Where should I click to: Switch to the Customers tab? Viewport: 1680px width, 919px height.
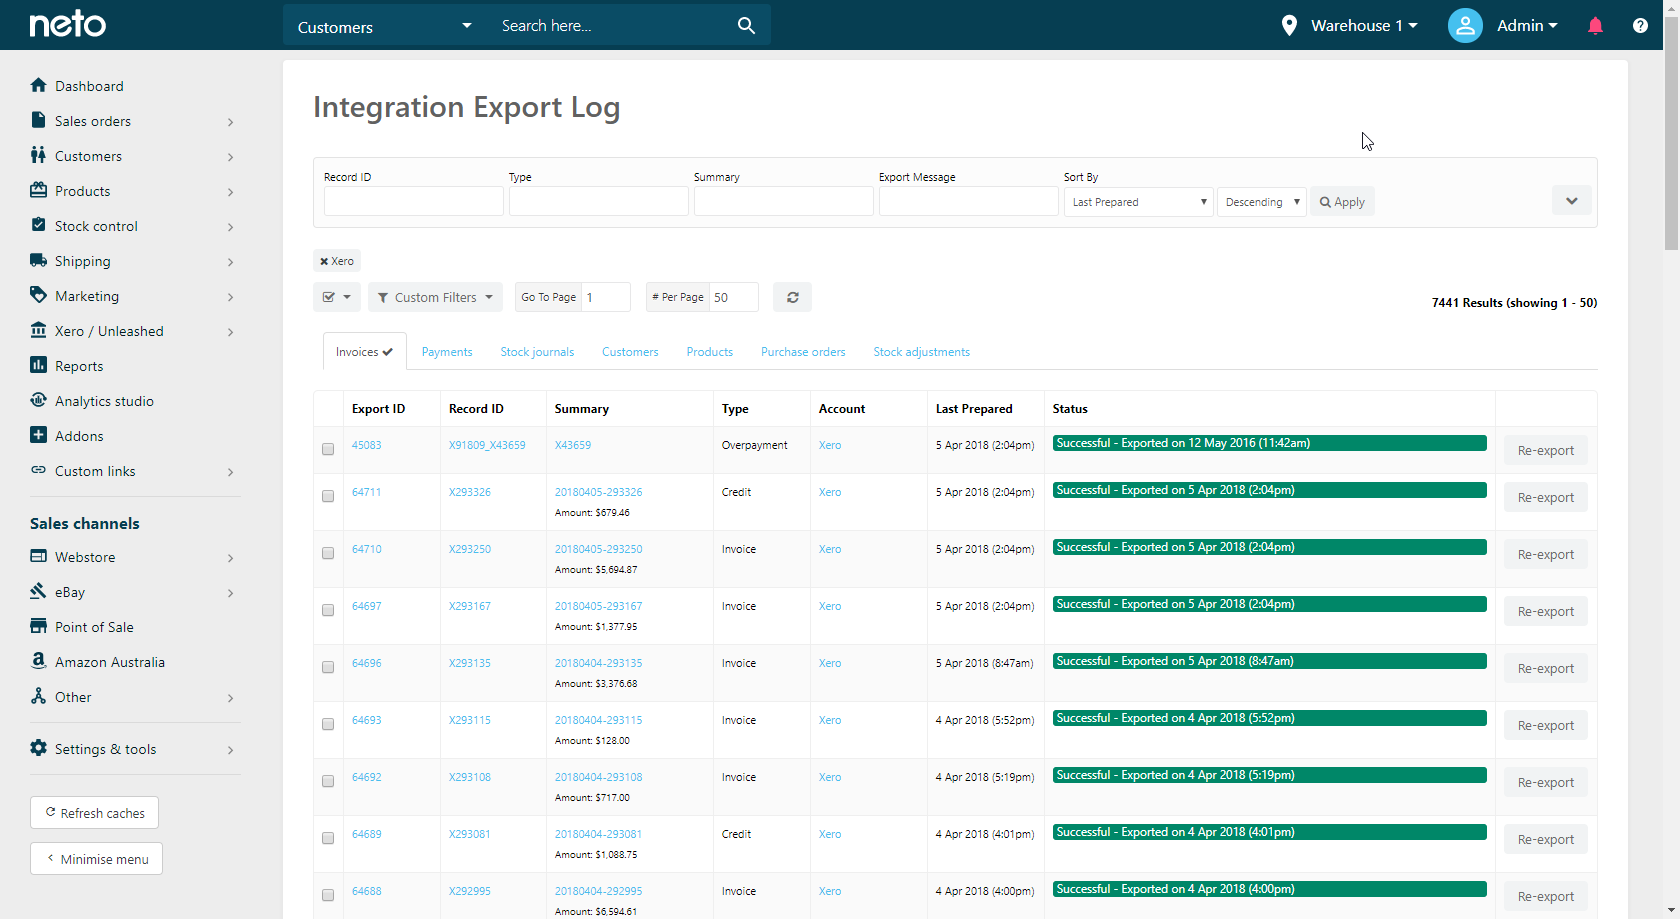(x=630, y=352)
